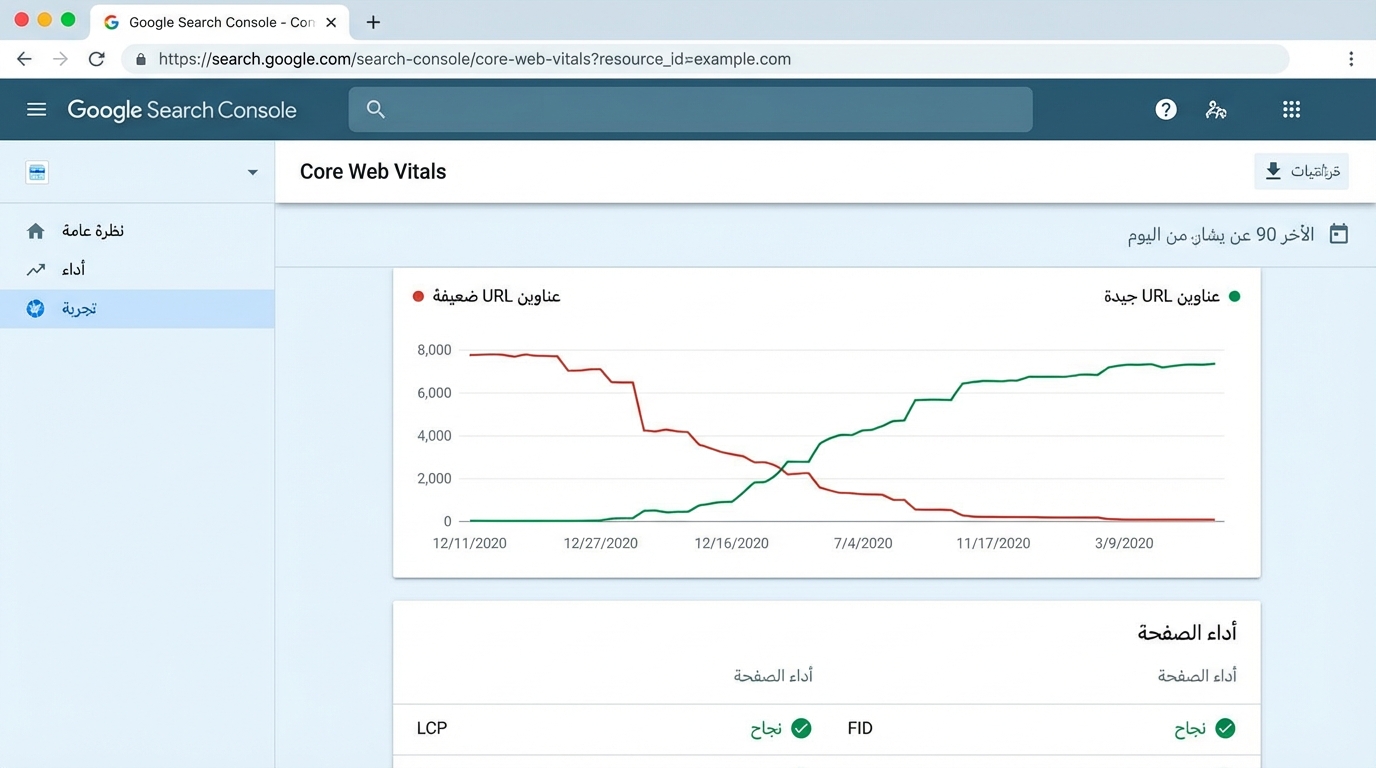Select the highlighted experience sidebar item

pyautogui.click(x=137, y=309)
